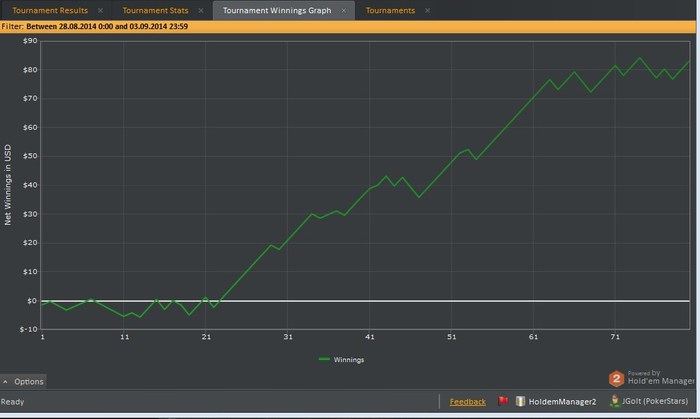
Task: Click the JGolt player avatar icon
Action: tap(615, 401)
